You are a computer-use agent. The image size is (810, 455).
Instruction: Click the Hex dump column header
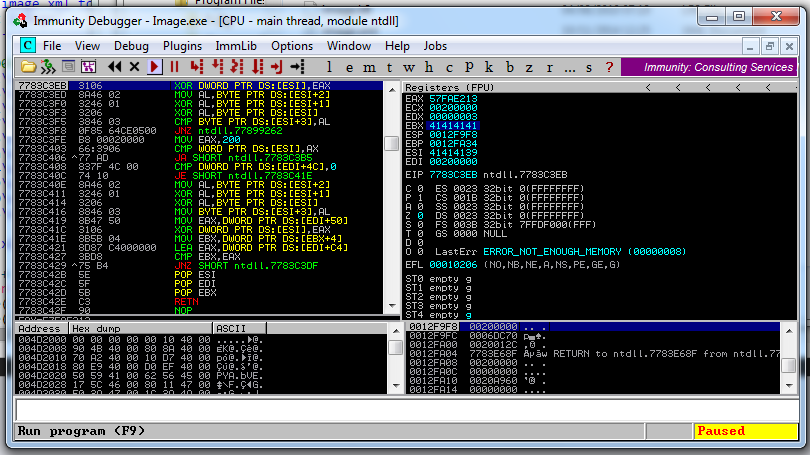coord(141,328)
